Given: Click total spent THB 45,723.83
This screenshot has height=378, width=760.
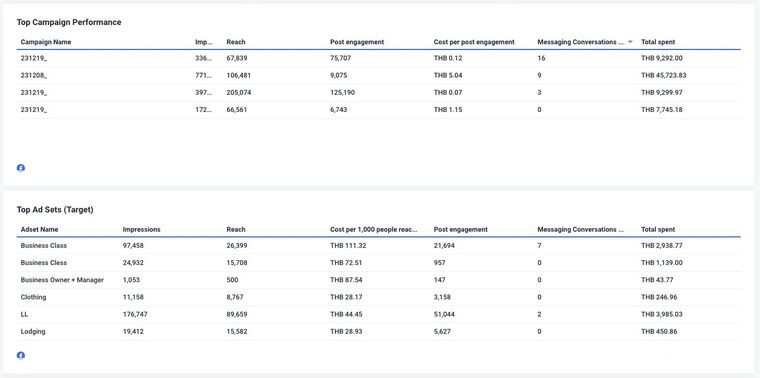Looking at the screenshot, I should point(664,76).
